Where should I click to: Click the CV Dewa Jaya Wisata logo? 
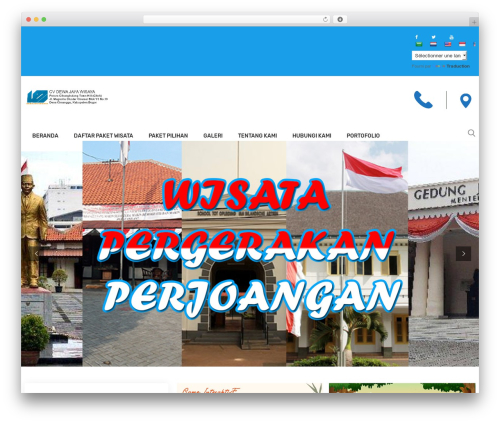(x=67, y=97)
